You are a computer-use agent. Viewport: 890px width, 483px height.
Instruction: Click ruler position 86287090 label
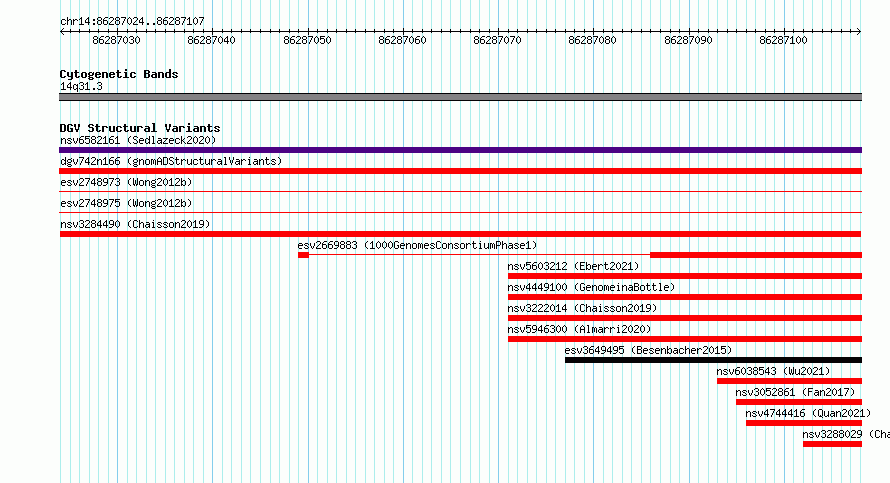(688, 40)
